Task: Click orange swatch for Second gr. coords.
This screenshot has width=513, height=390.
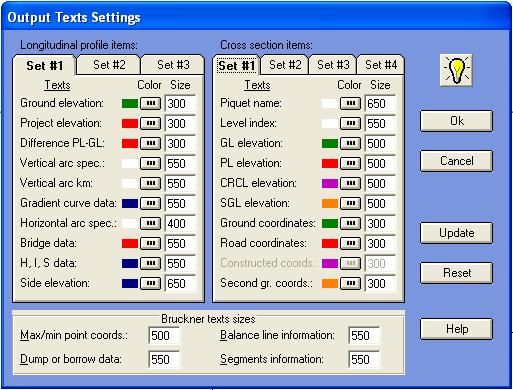Action: tap(330, 284)
